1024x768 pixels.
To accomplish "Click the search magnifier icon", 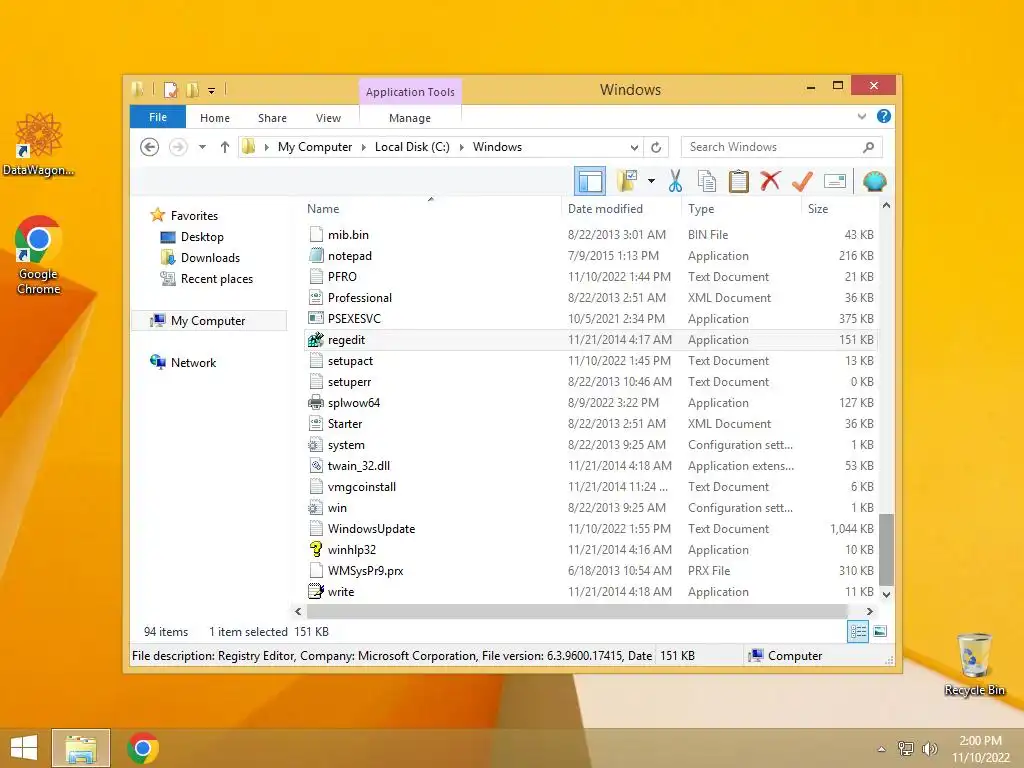I will click(x=869, y=147).
